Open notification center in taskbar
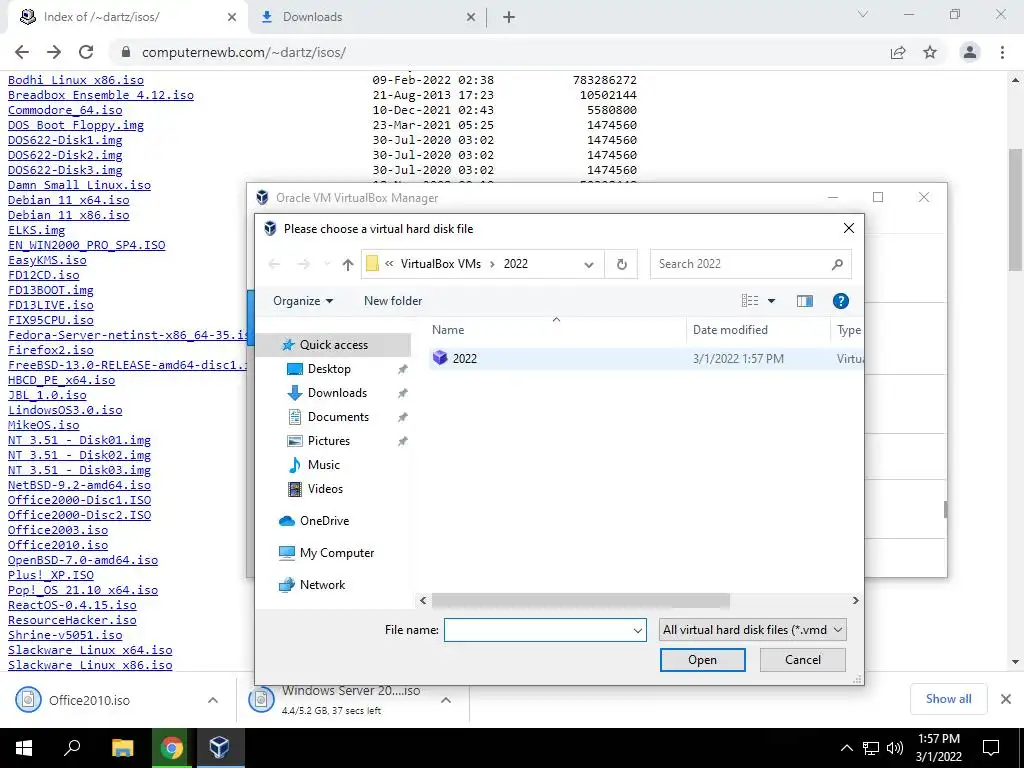The image size is (1024, 768). (x=991, y=748)
